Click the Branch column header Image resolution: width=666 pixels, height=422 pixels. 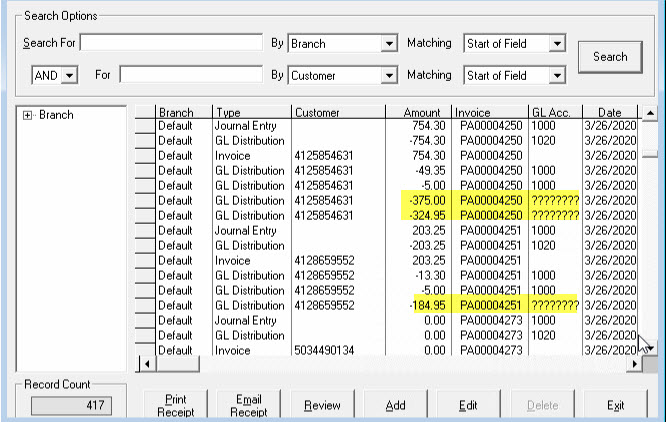click(x=183, y=113)
